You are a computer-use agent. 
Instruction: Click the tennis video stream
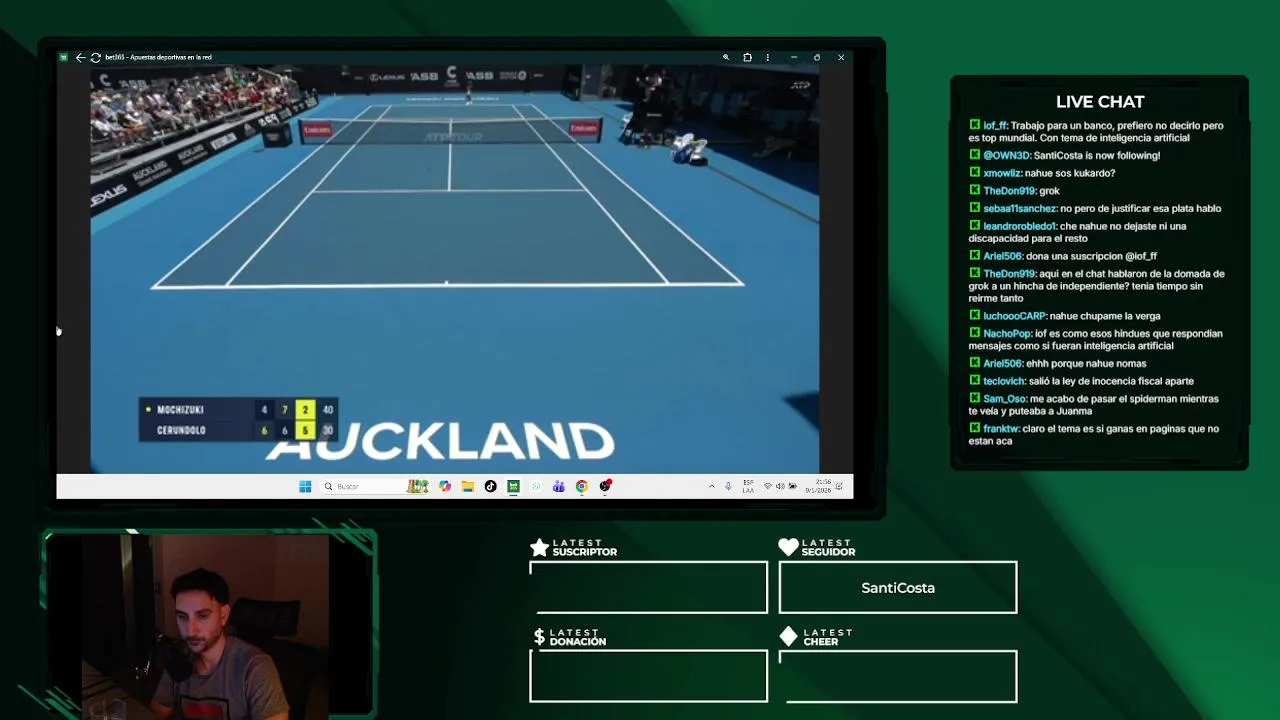pos(455,270)
